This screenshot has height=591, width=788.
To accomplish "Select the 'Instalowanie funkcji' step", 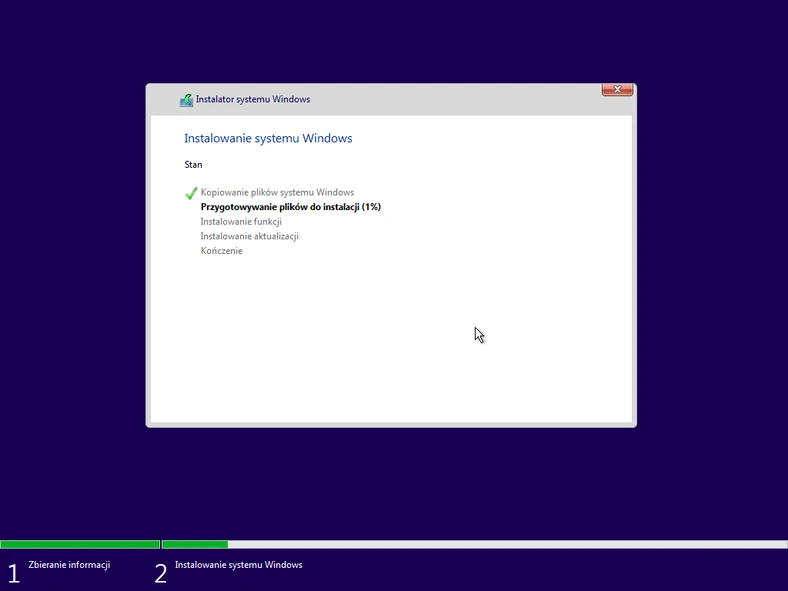I will [x=241, y=222].
